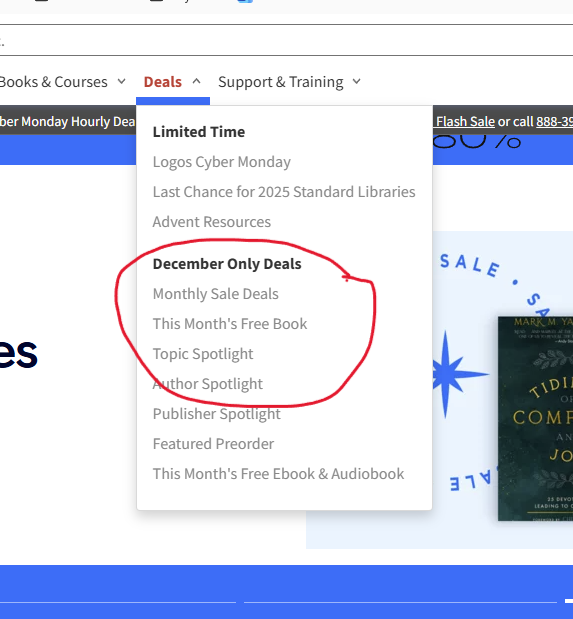Image resolution: width=573 pixels, height=619 pixels.
Task: Open the Deals menu
Action: (x=163, y=82)
